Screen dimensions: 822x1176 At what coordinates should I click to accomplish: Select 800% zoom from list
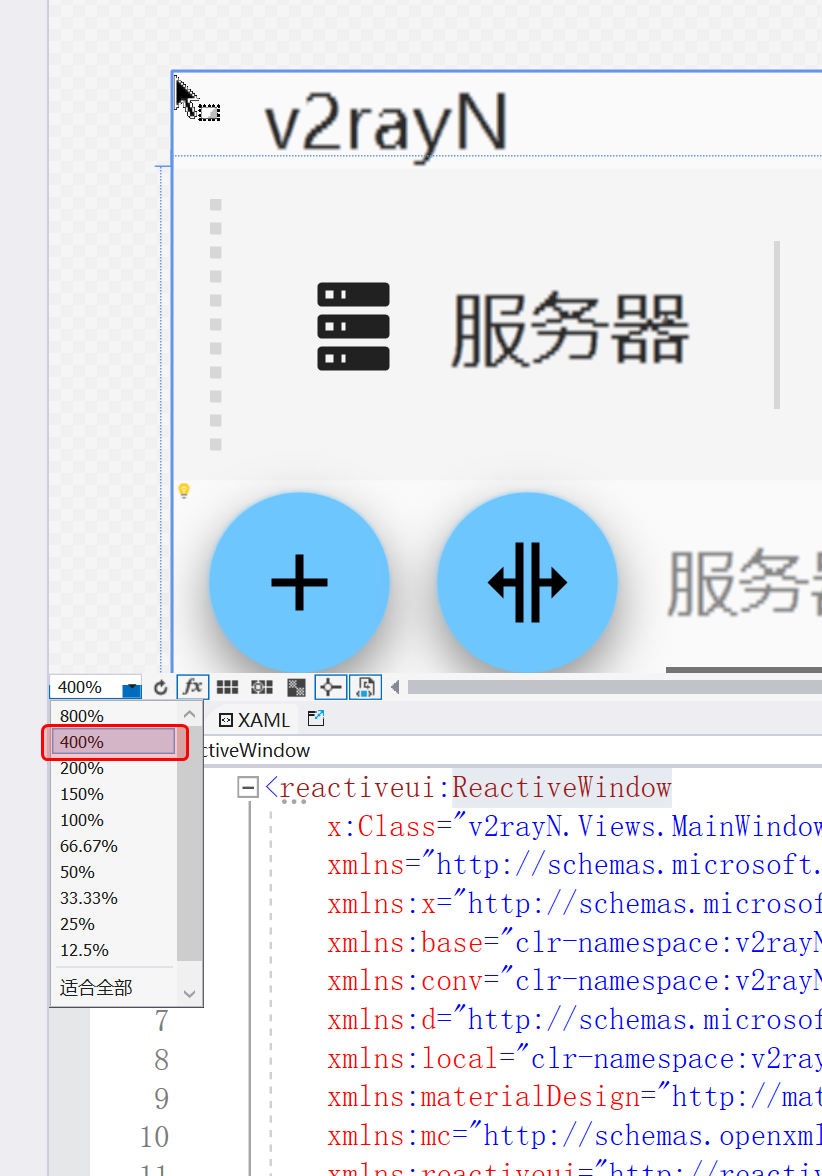pyautogui.click(x=82, y=716)
